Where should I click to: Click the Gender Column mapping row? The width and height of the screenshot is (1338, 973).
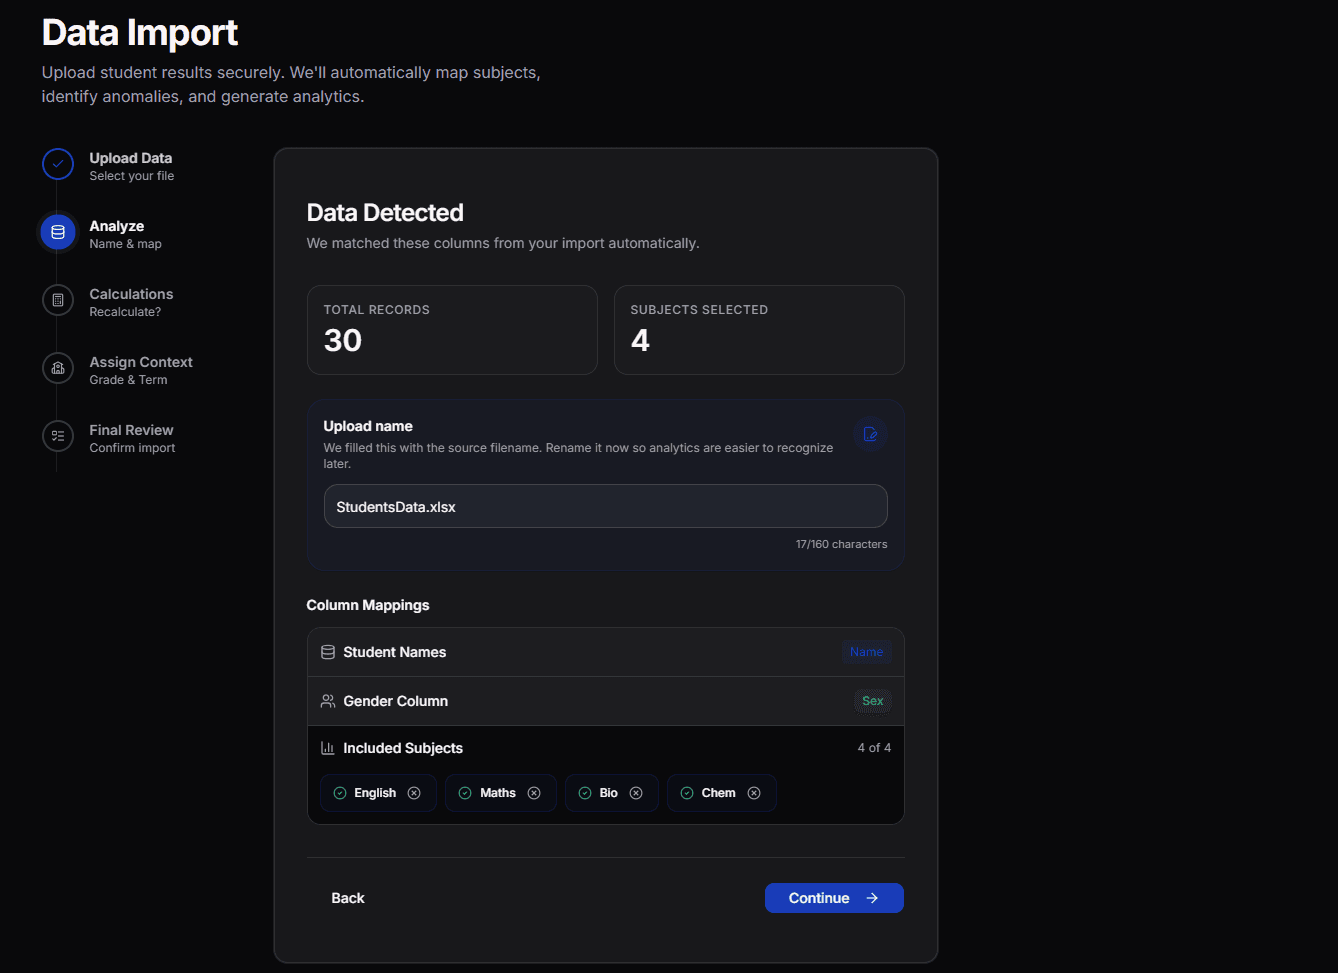coord(605,701)
